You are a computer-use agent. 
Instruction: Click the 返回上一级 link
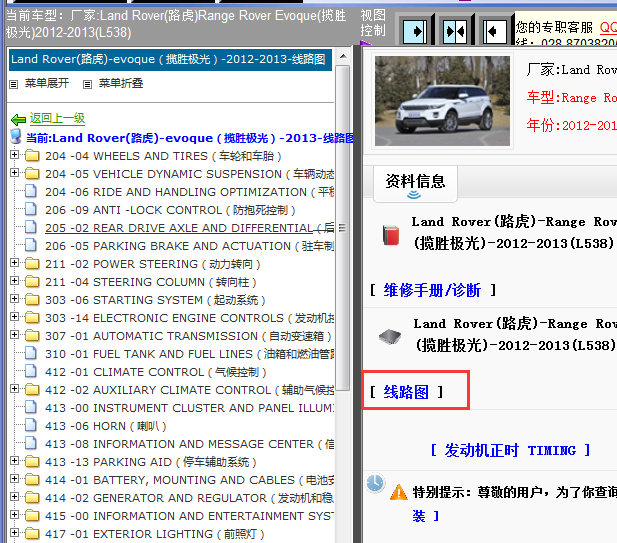pos(57,118)
